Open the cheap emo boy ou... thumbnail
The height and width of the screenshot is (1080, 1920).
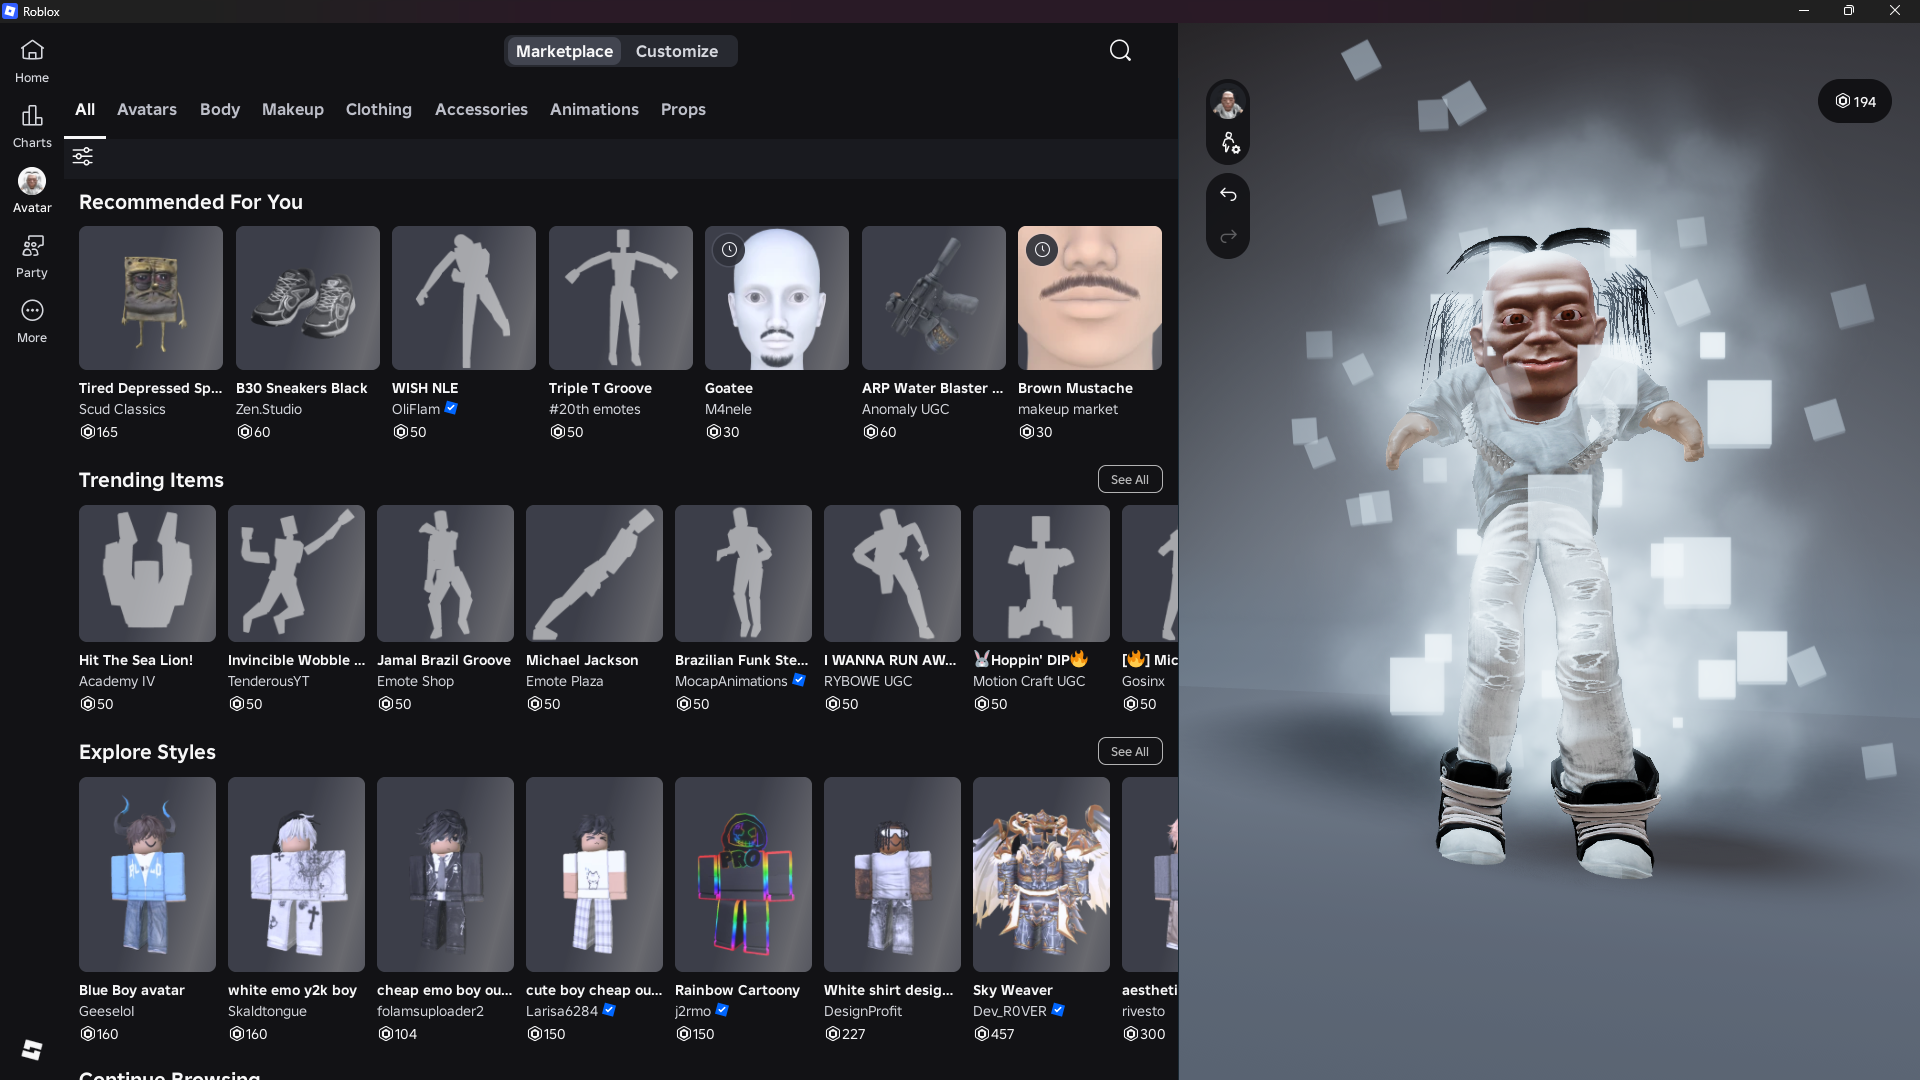[445, 874]
